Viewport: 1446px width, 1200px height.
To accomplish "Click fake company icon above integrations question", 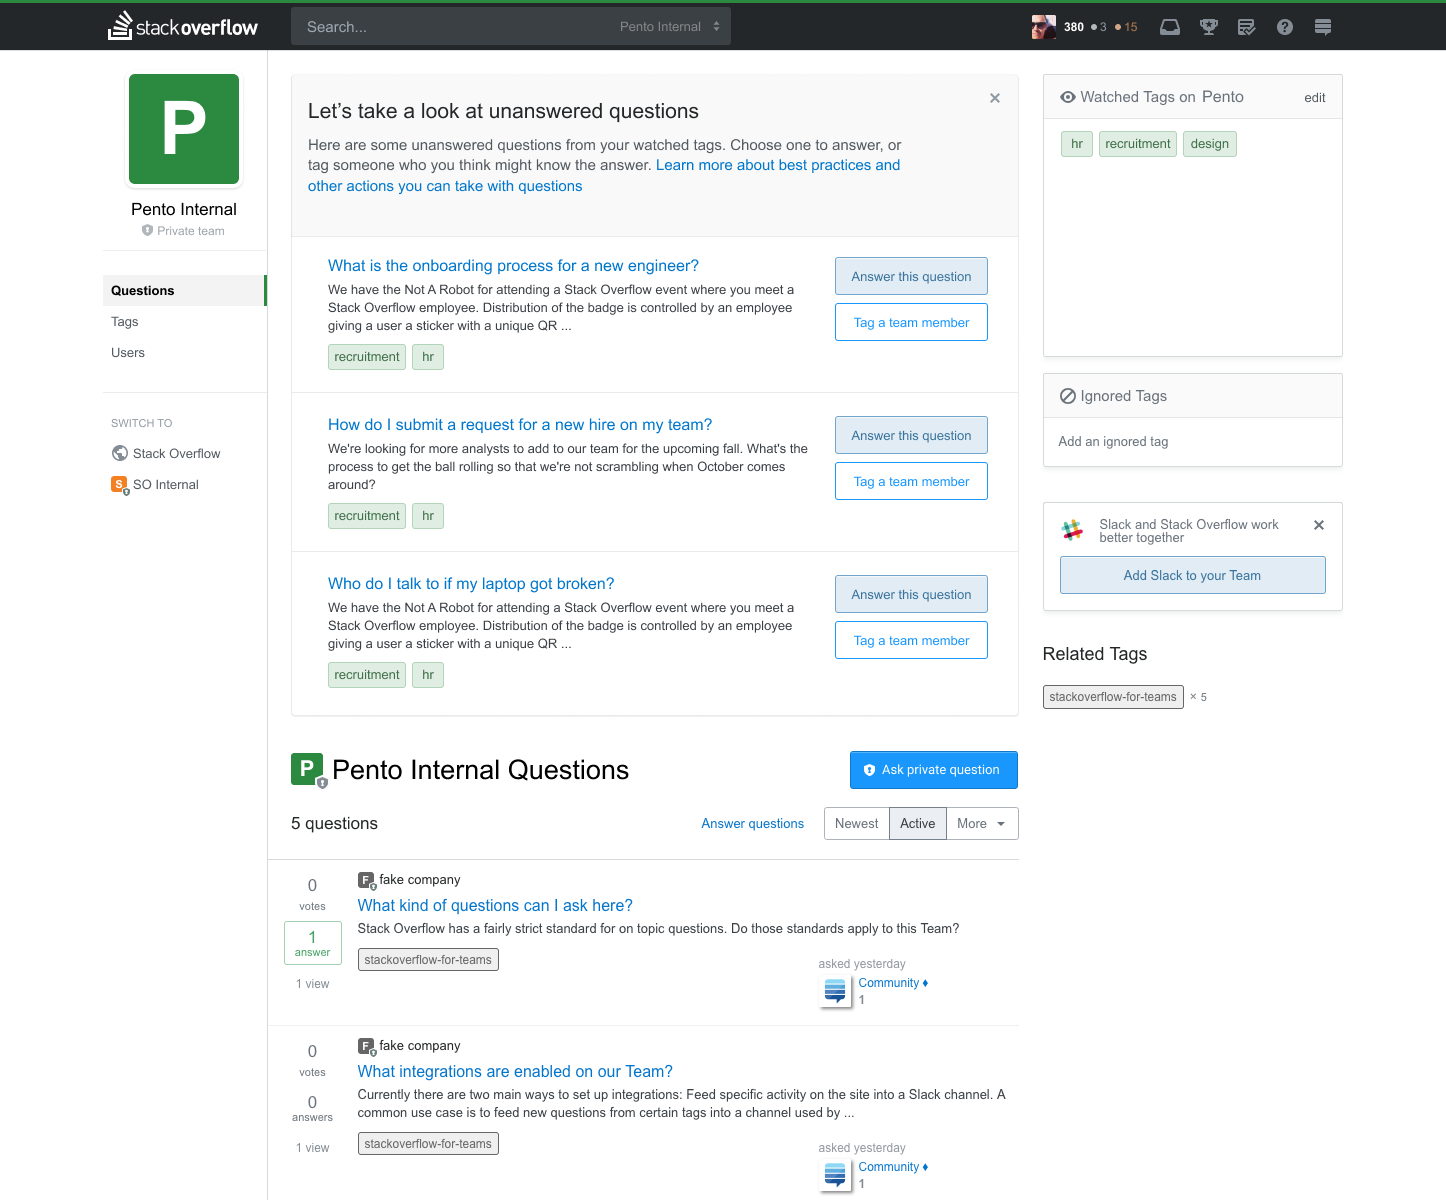I will [x=367, y=1046].
